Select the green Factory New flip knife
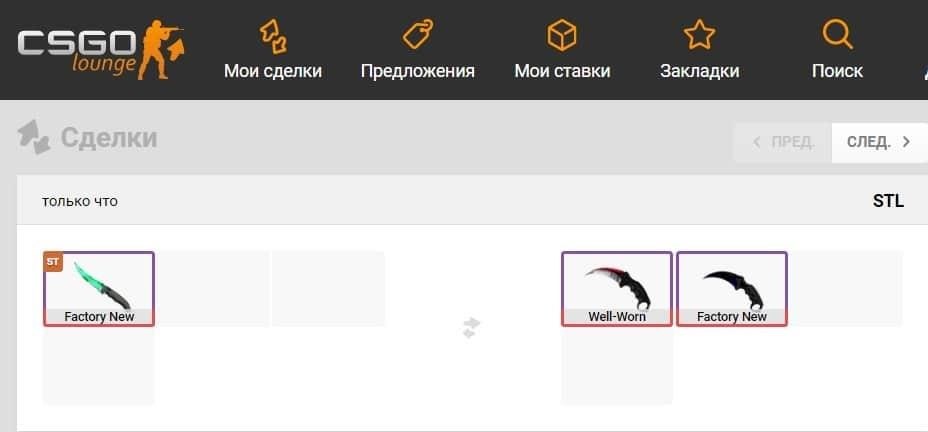928x432 pixels. click(99, 289)
